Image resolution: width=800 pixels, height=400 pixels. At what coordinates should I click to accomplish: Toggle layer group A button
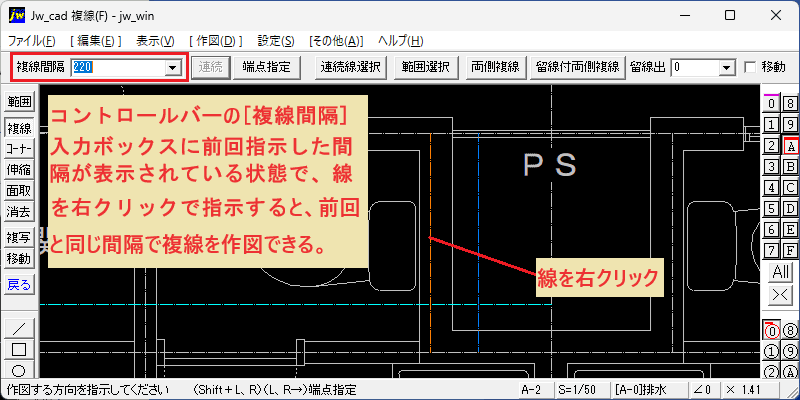coord(790,146)
